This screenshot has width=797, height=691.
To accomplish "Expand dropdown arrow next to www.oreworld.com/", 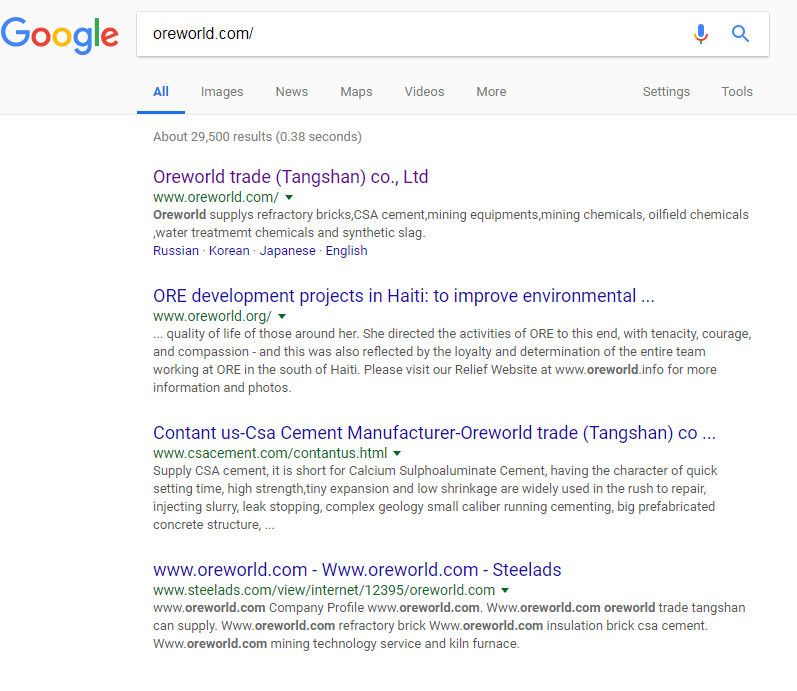I will click(289, 197).
